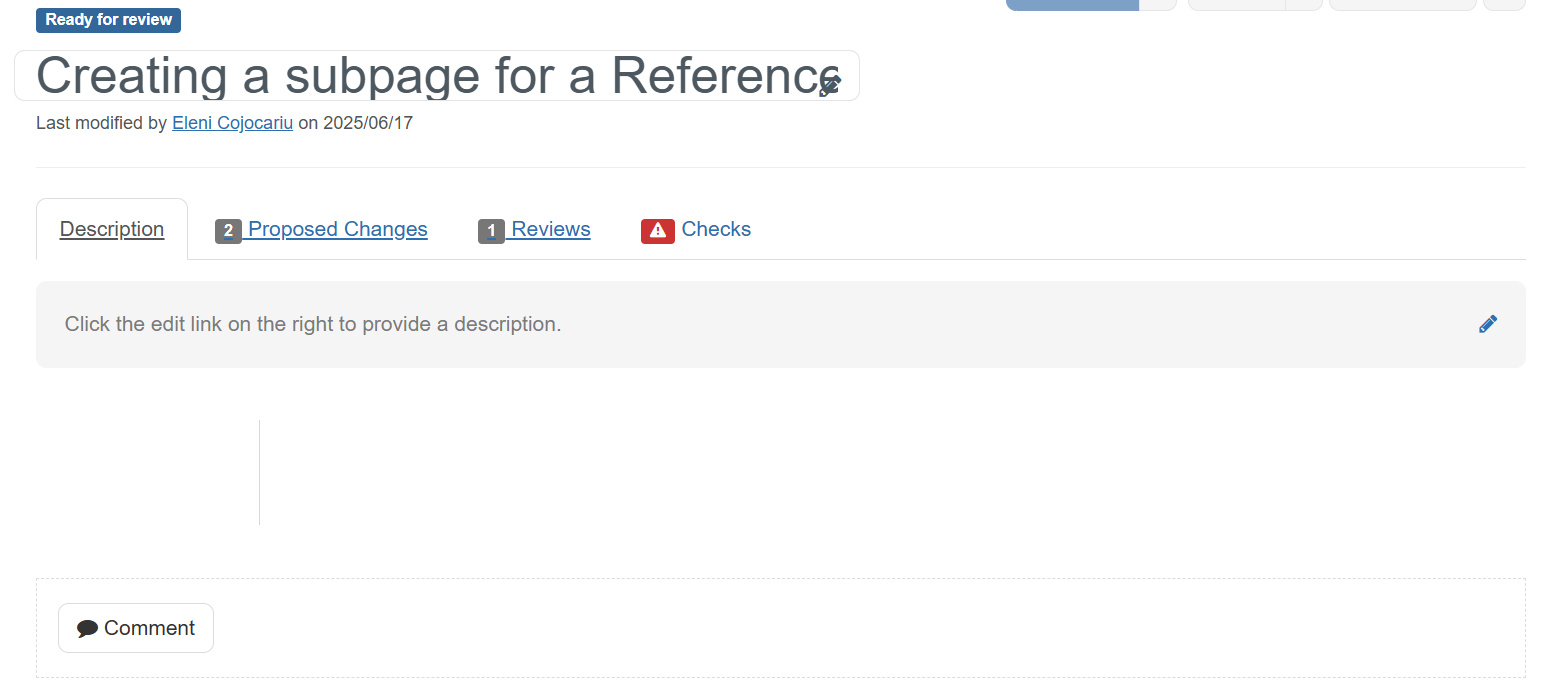The width and height of the screenshot is (1550, 696).
Task: Click the speech bubble icon in Comment button
Action: pos(88,629)
